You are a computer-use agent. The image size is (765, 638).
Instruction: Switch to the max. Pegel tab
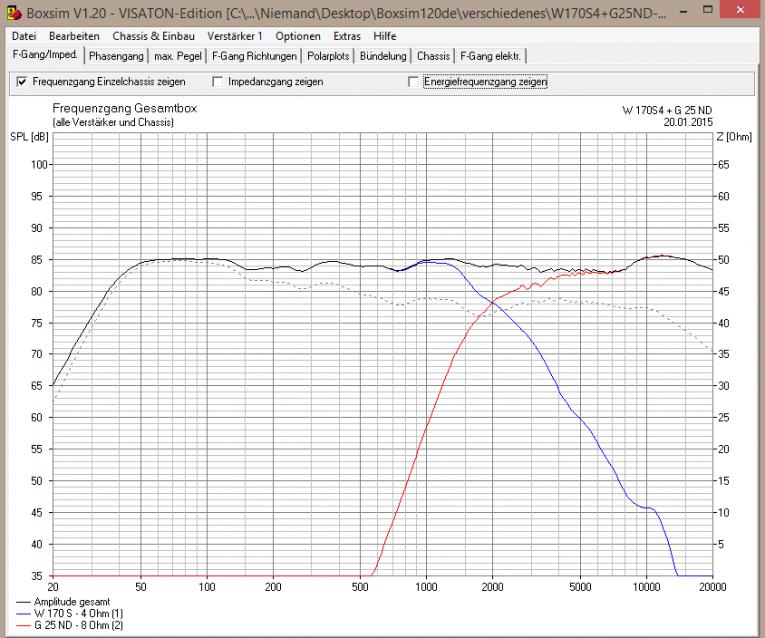point(178,56)
